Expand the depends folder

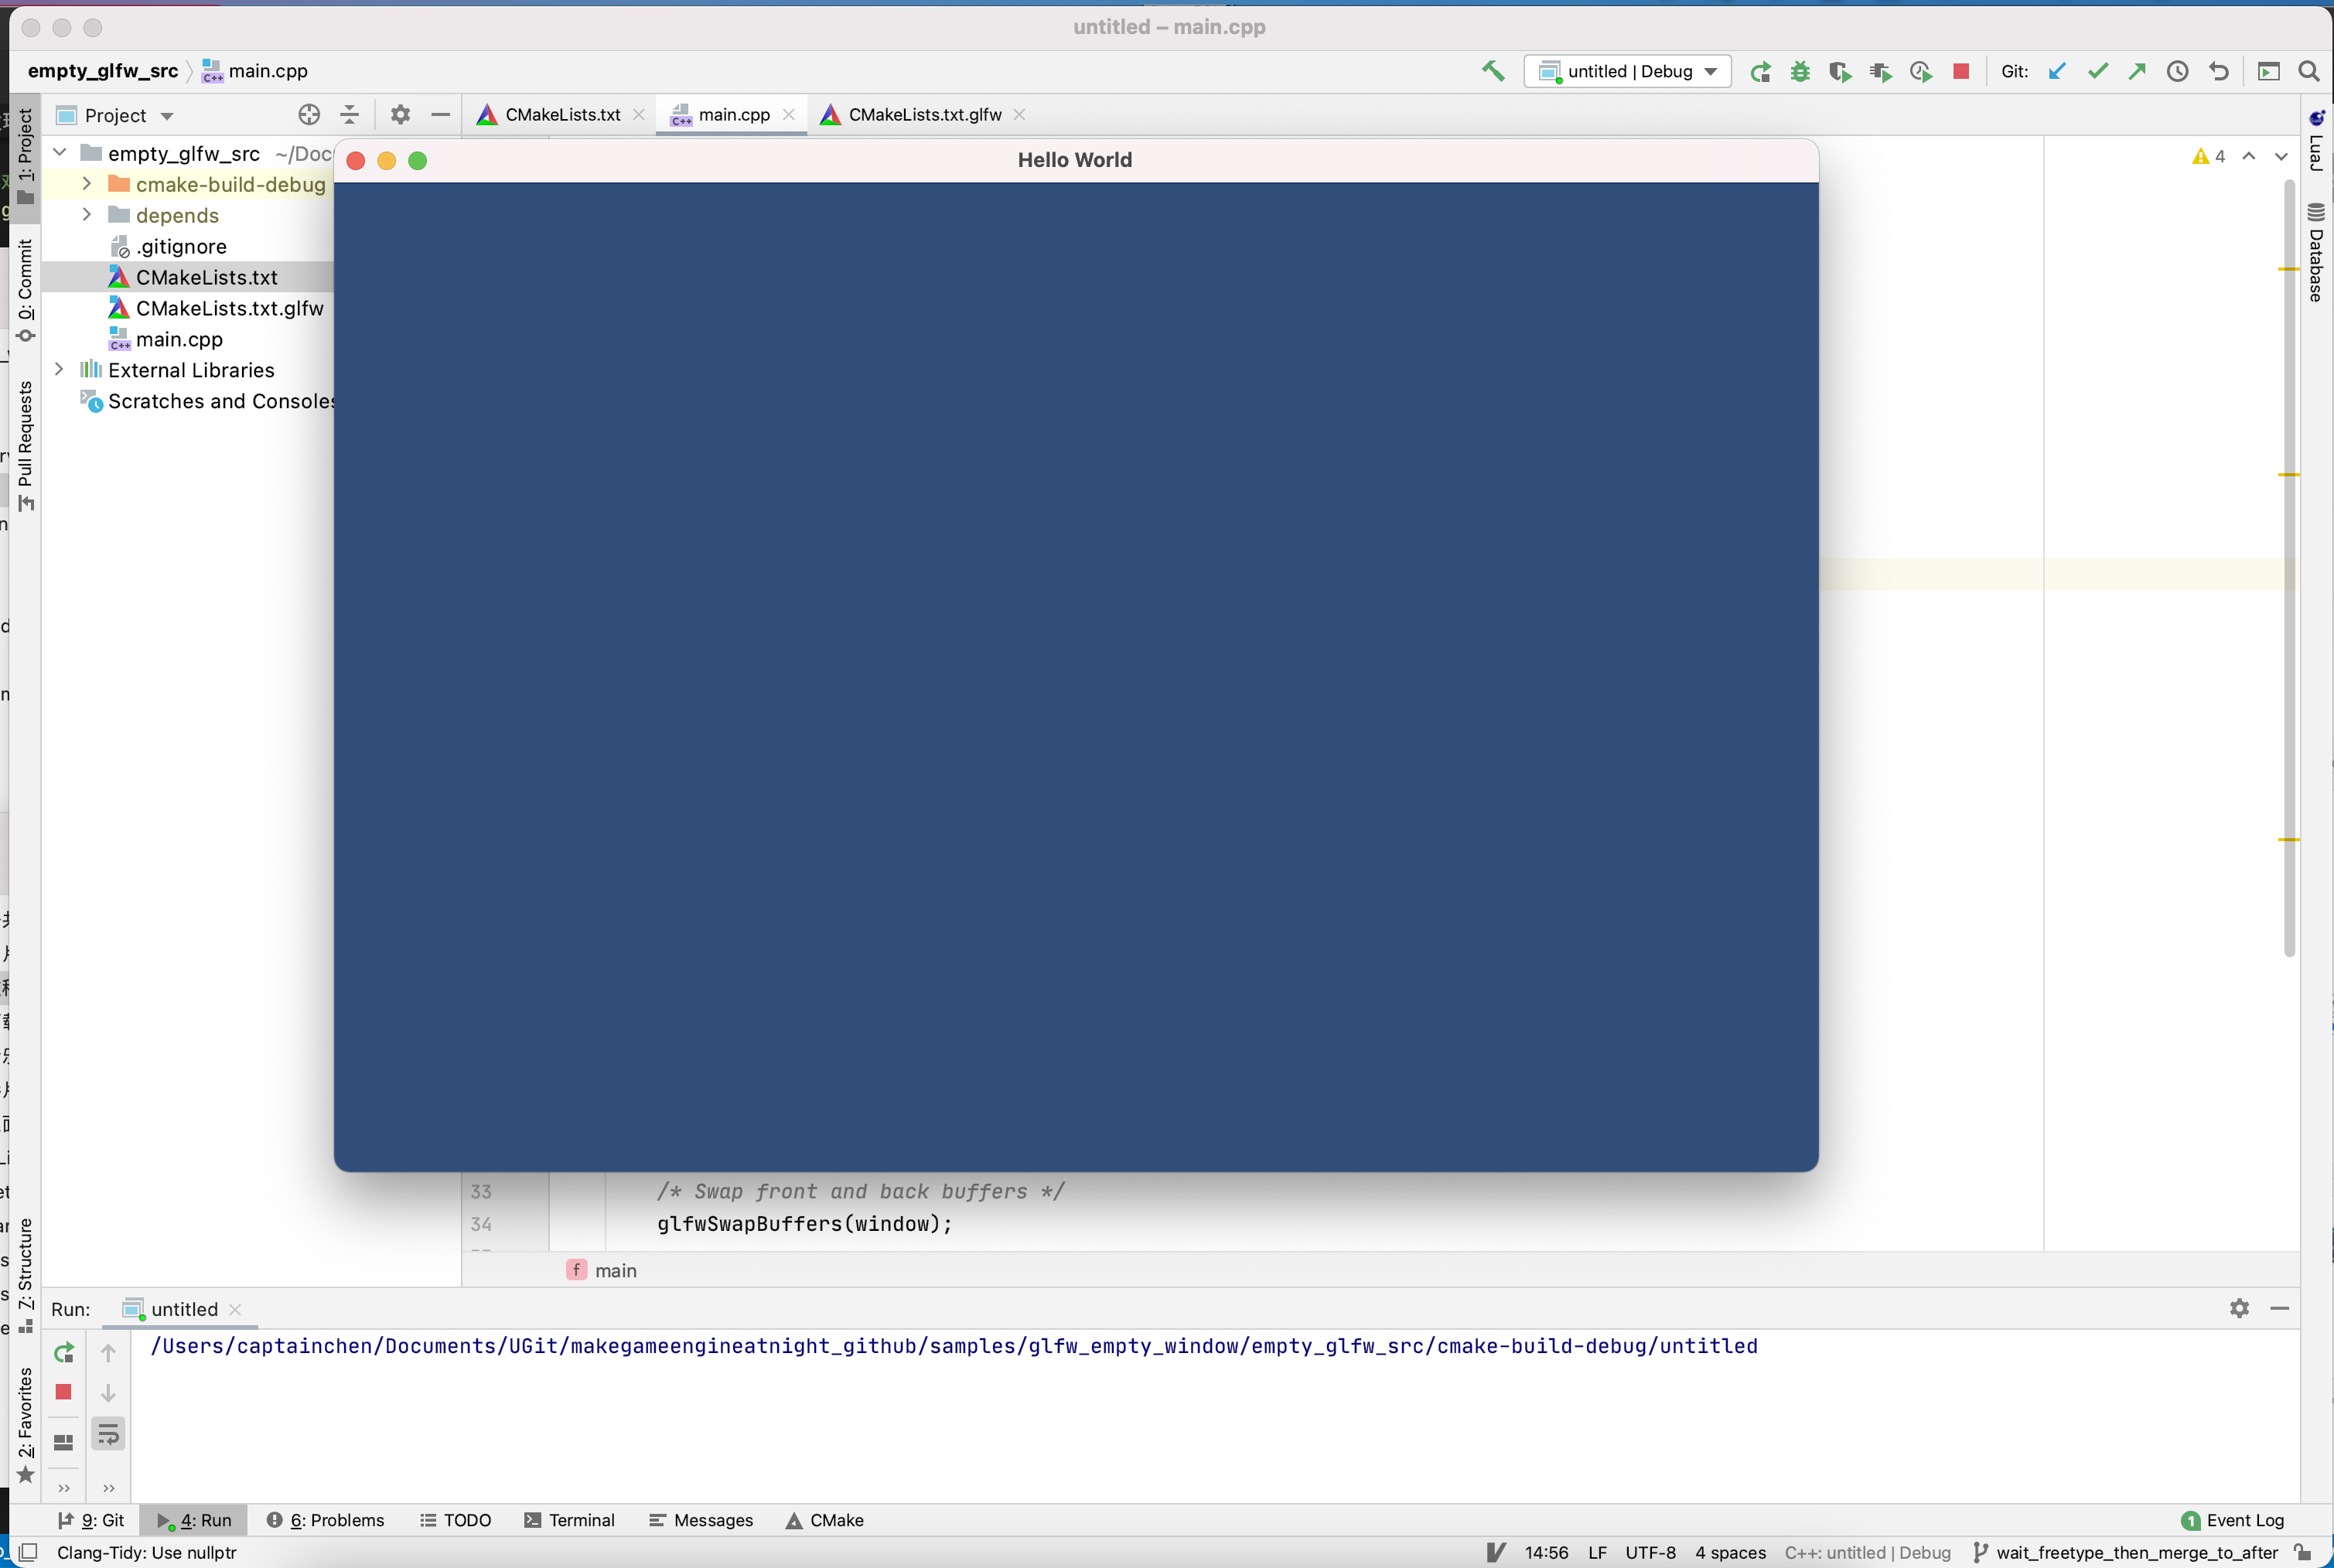point(87,215)
